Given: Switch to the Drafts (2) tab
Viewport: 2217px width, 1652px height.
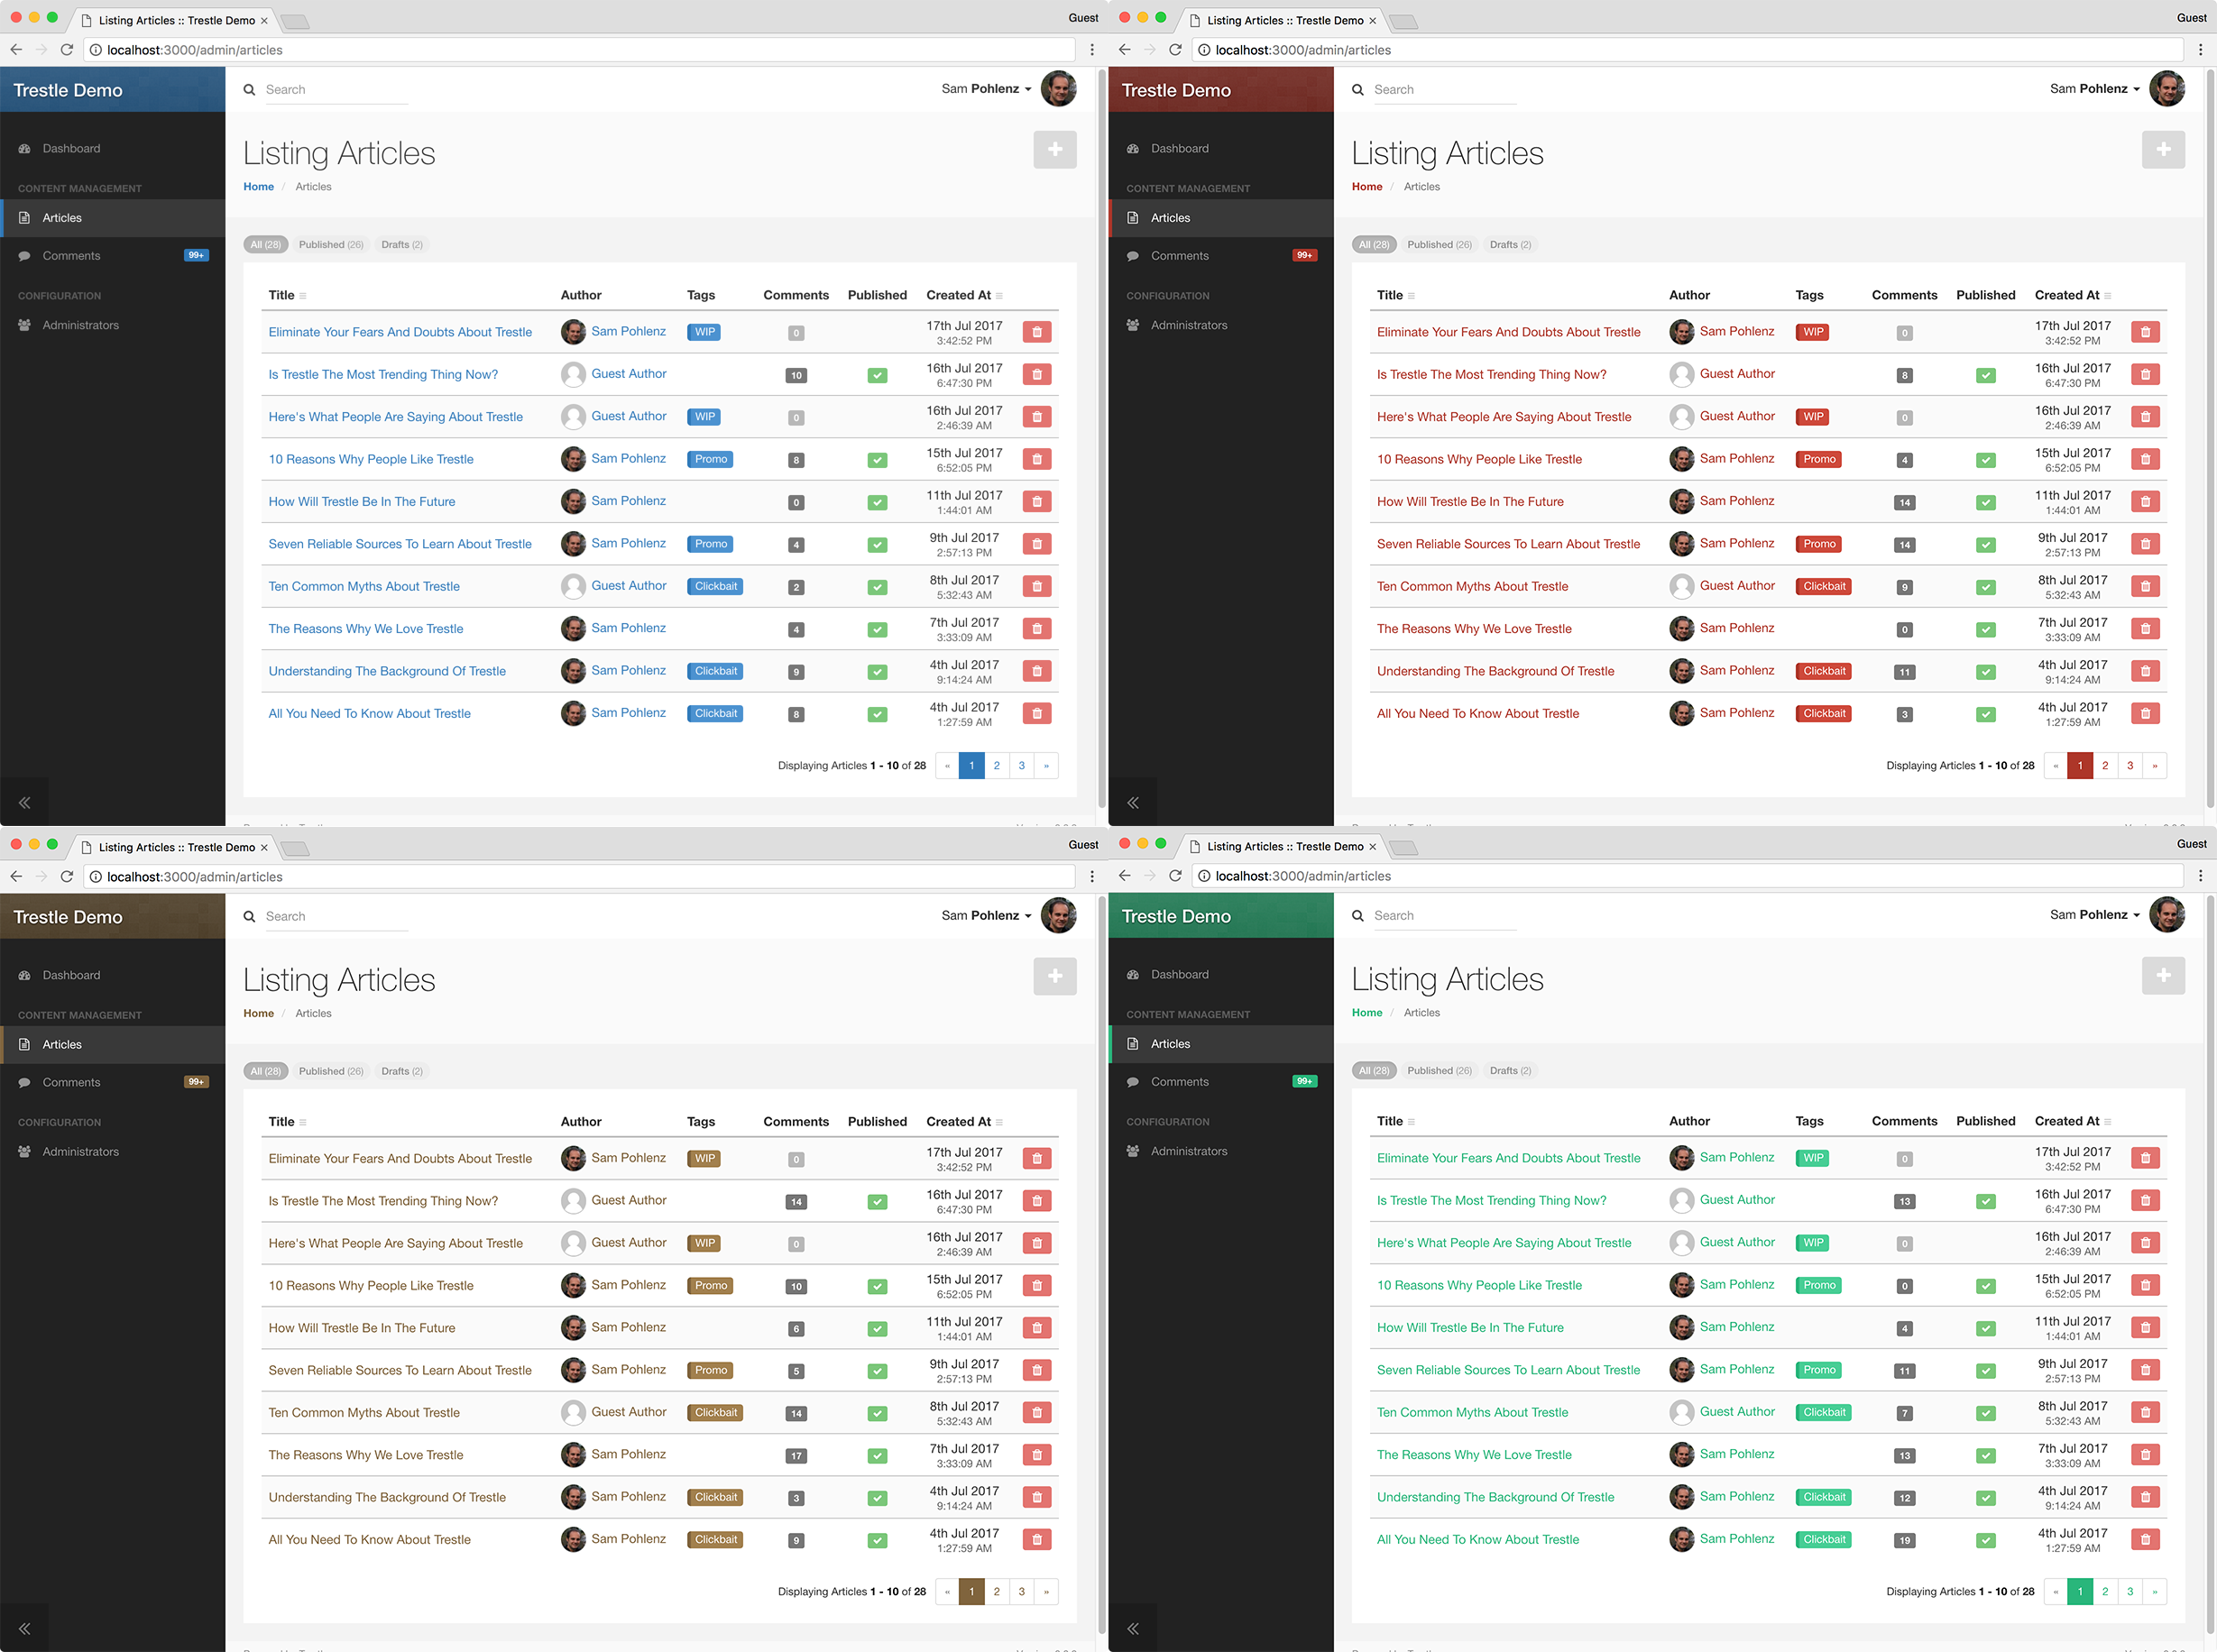Looking at the screenshot, I should (401, 244).
